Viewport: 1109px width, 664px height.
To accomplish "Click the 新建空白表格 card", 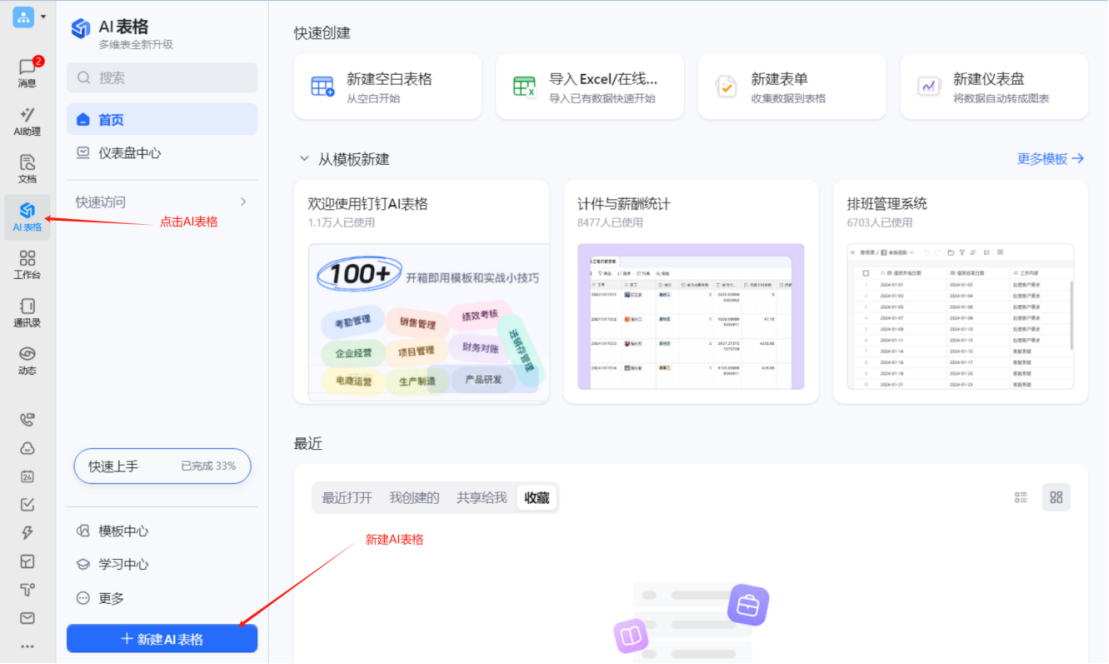I will (x=388, y=86).
